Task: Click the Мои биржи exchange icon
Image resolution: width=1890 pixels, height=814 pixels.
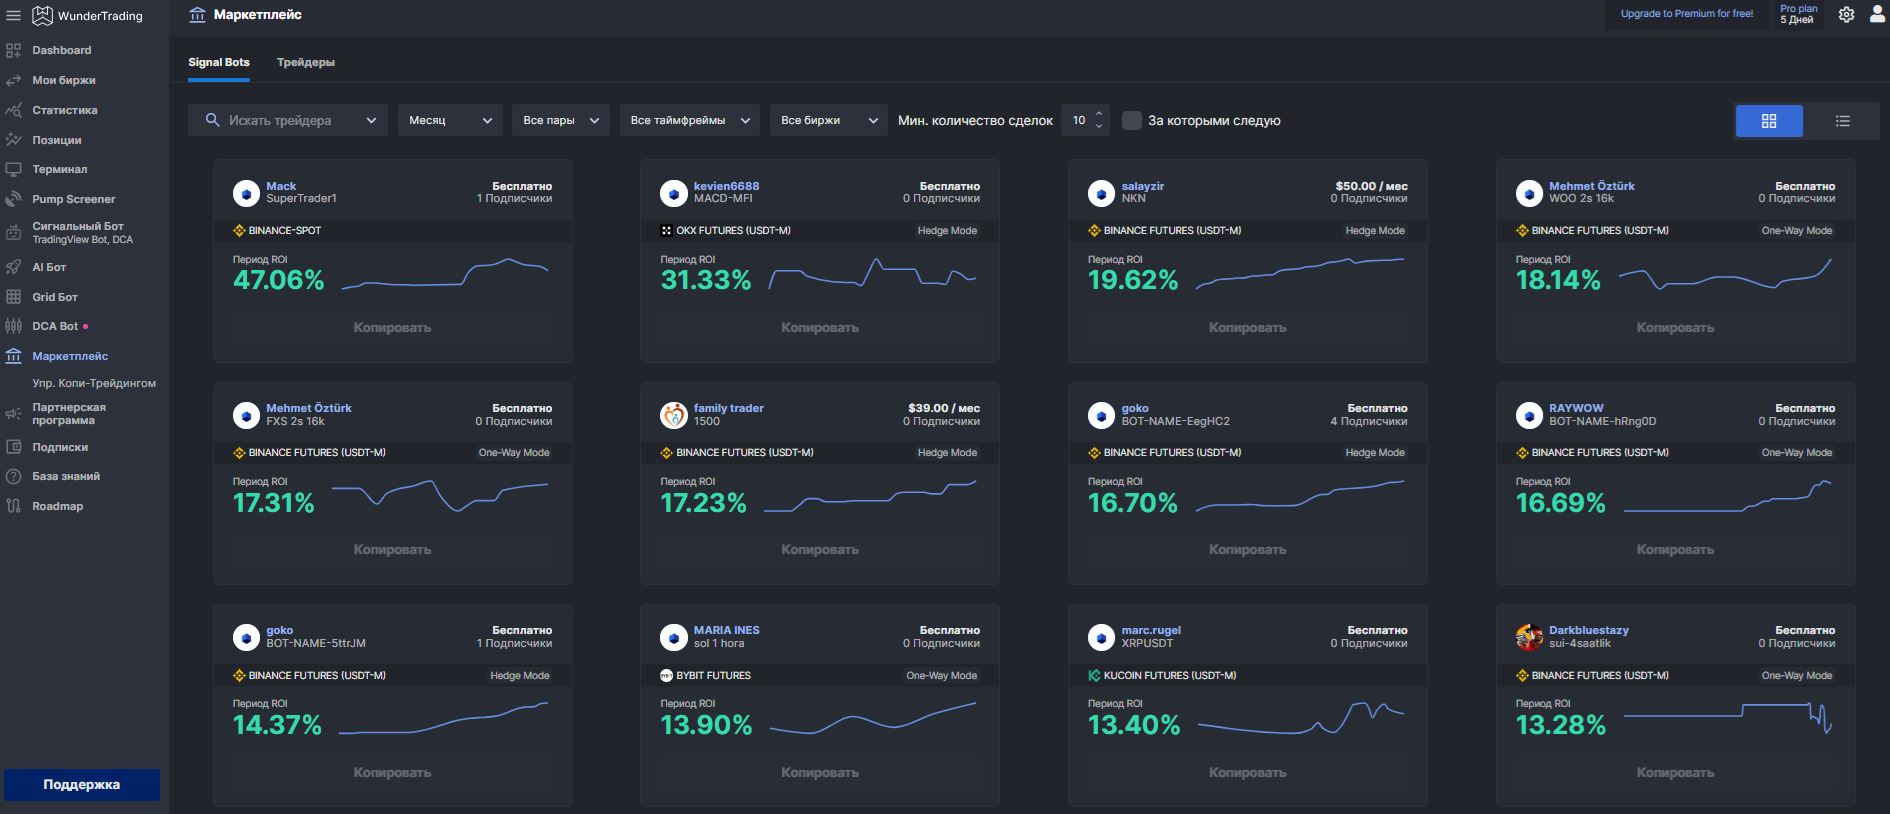Action: coord(13,80)
